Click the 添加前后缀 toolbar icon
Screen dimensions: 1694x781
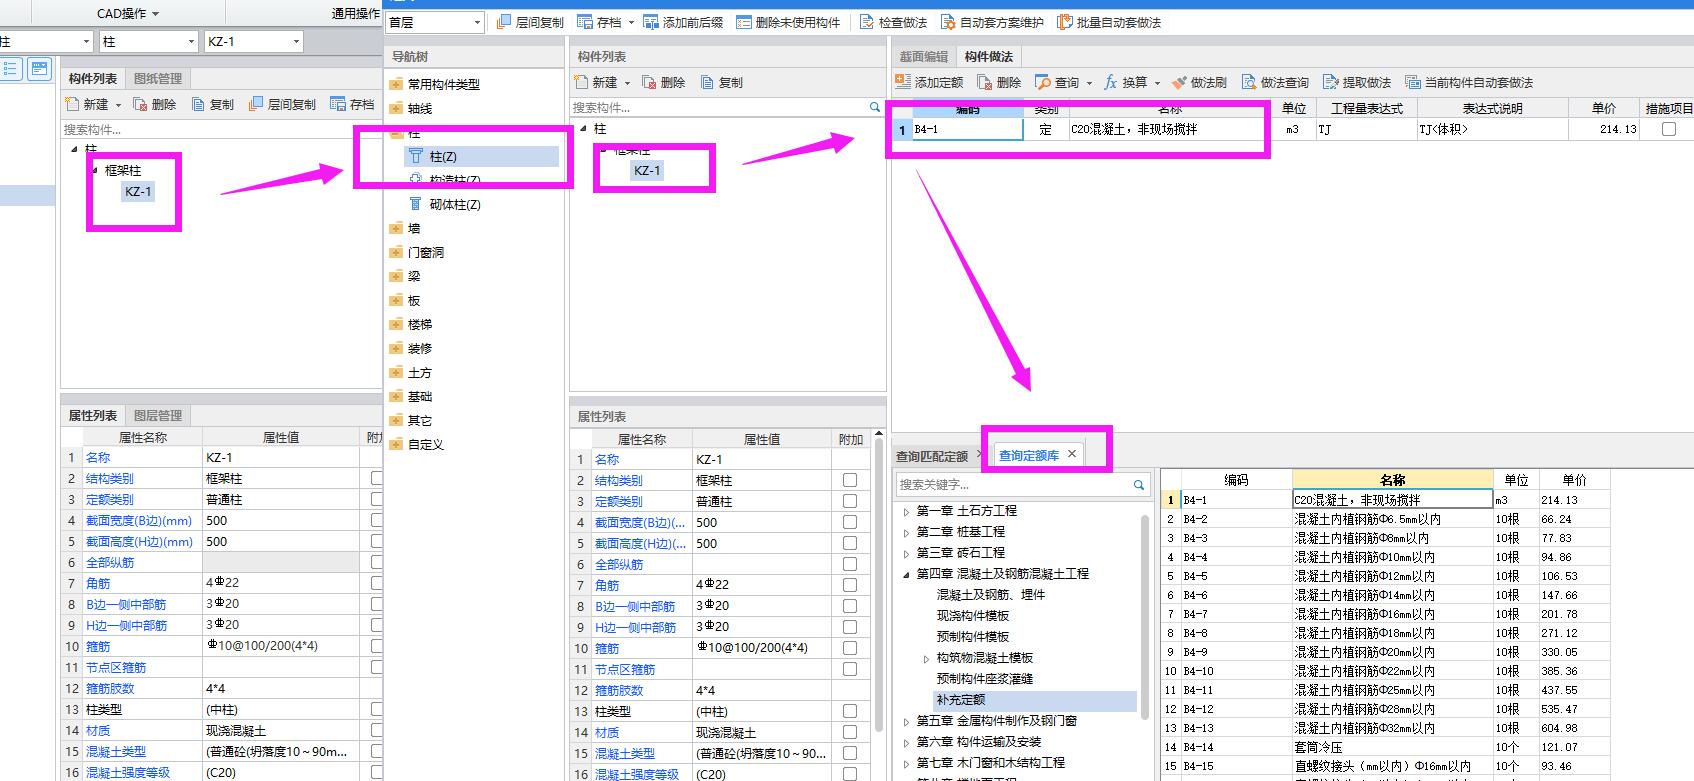pos(651,22)
